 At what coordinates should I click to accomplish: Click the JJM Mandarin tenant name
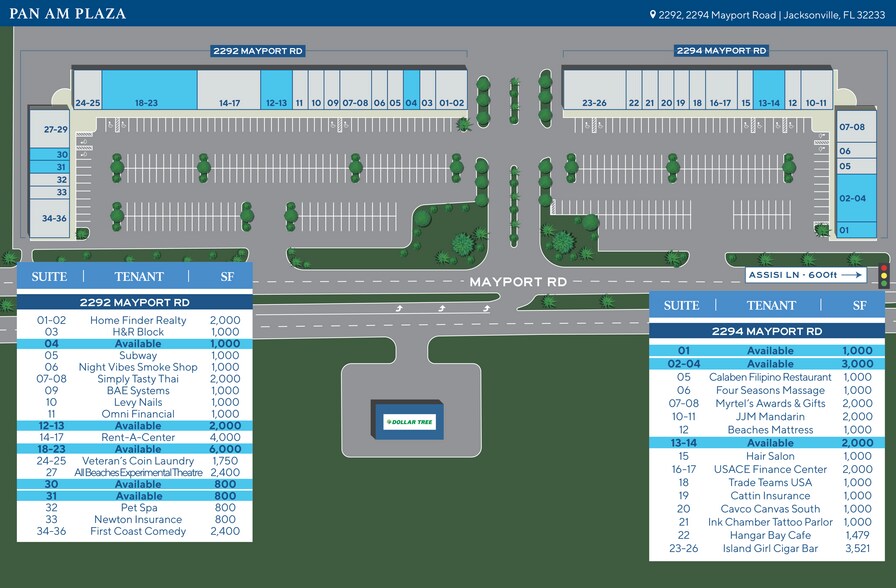[770, 417]
